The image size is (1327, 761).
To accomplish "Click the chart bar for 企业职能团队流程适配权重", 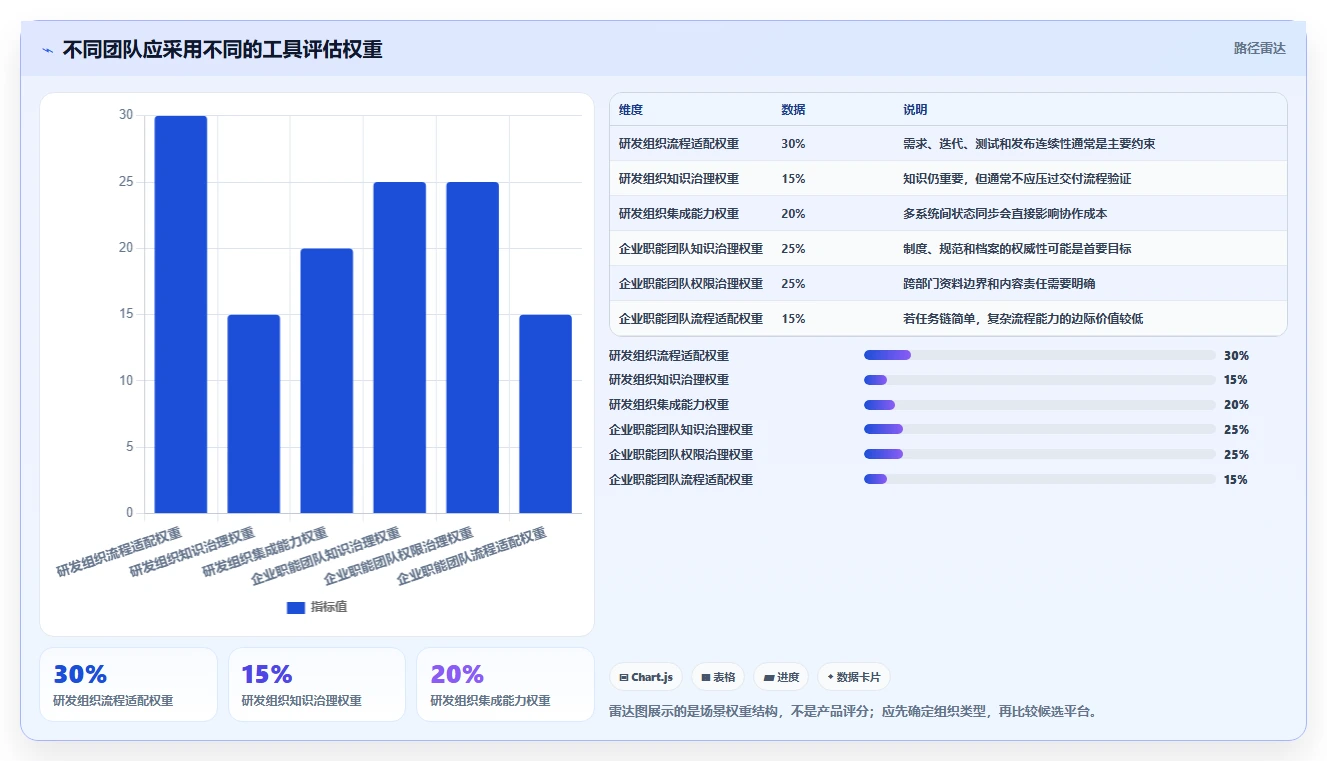I will click(545, 414).
